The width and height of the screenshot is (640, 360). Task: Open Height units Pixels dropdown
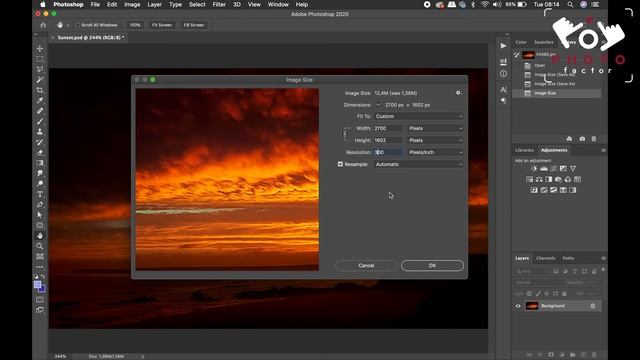(x=436, y=140)
